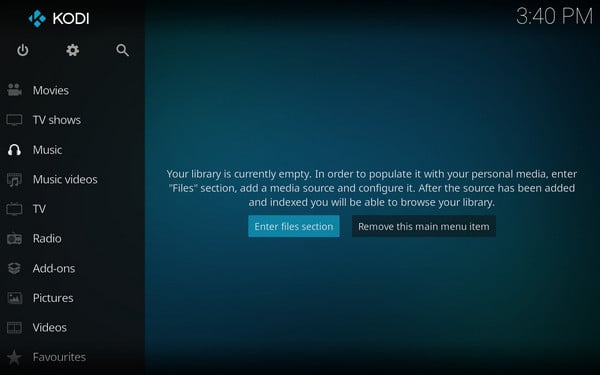Click the Music videos note icon
This screenshot has width=600, height=375.
click(15, 179)
